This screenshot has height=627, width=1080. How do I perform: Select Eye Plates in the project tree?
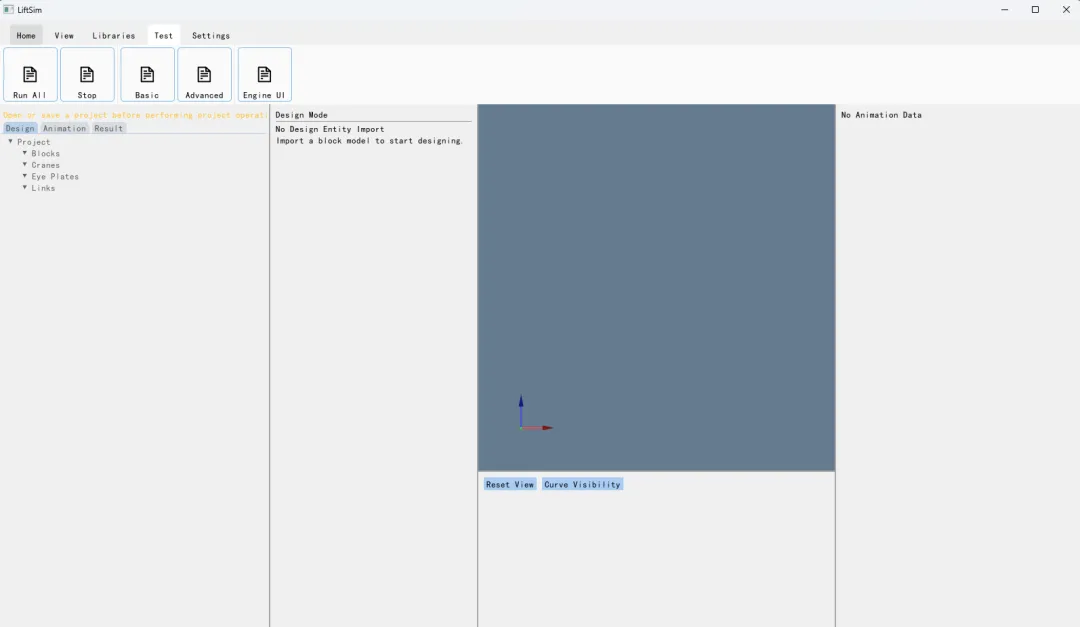tap(55, 176)
